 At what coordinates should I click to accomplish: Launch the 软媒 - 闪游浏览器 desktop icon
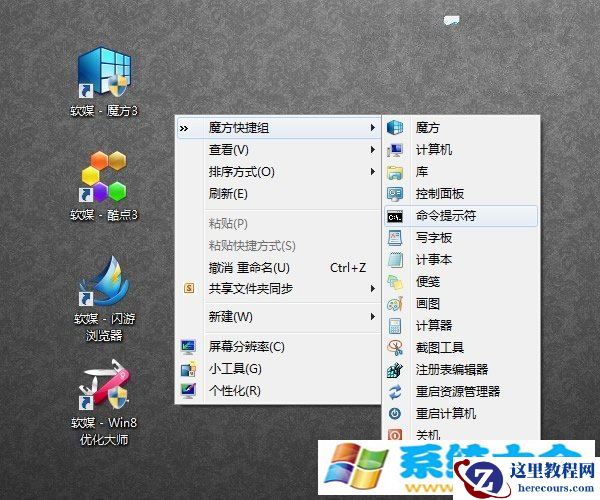104,298
